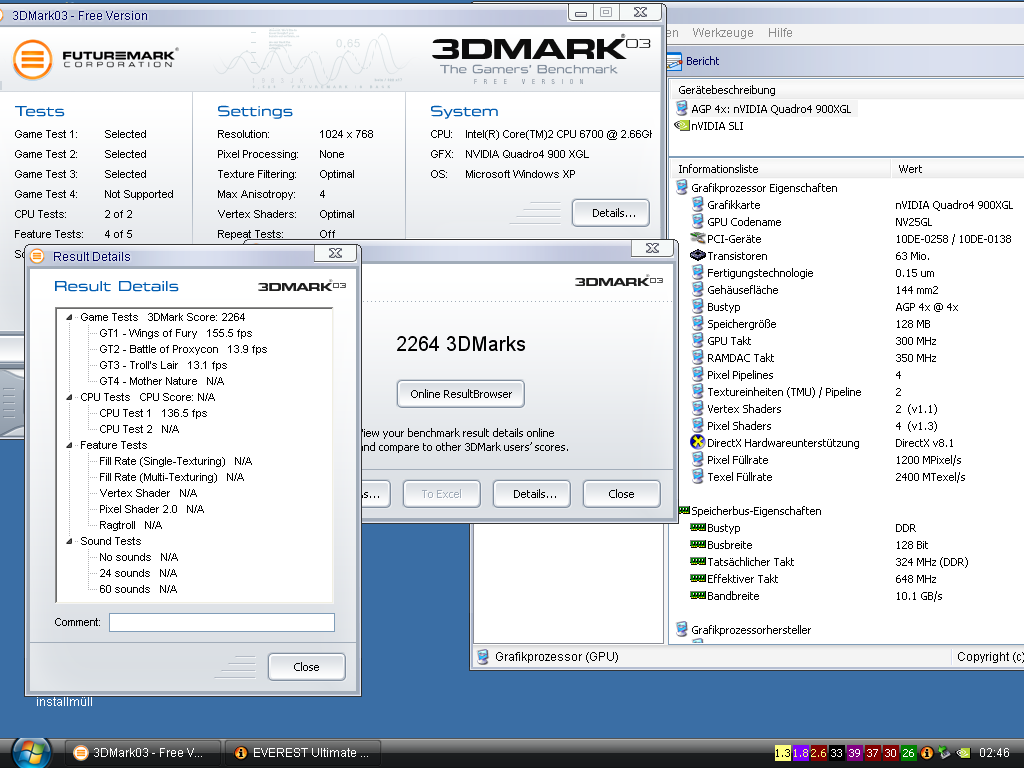Click the EVEREST info tray icon
This screenshot has width=1024, height=768.
click(x=926, y=753)
